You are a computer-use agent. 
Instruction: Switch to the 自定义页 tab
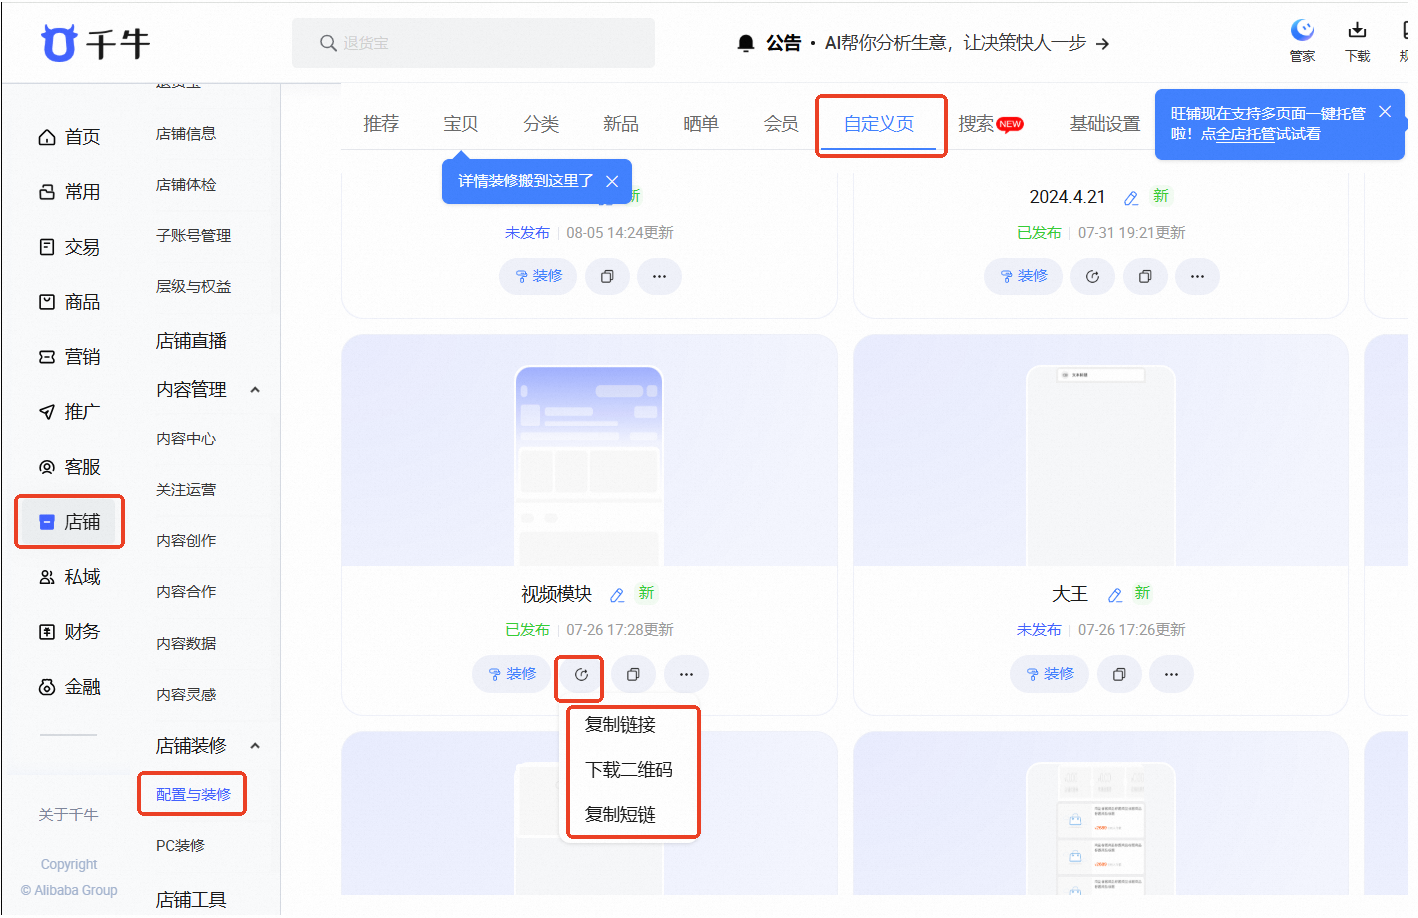[879, 124]
